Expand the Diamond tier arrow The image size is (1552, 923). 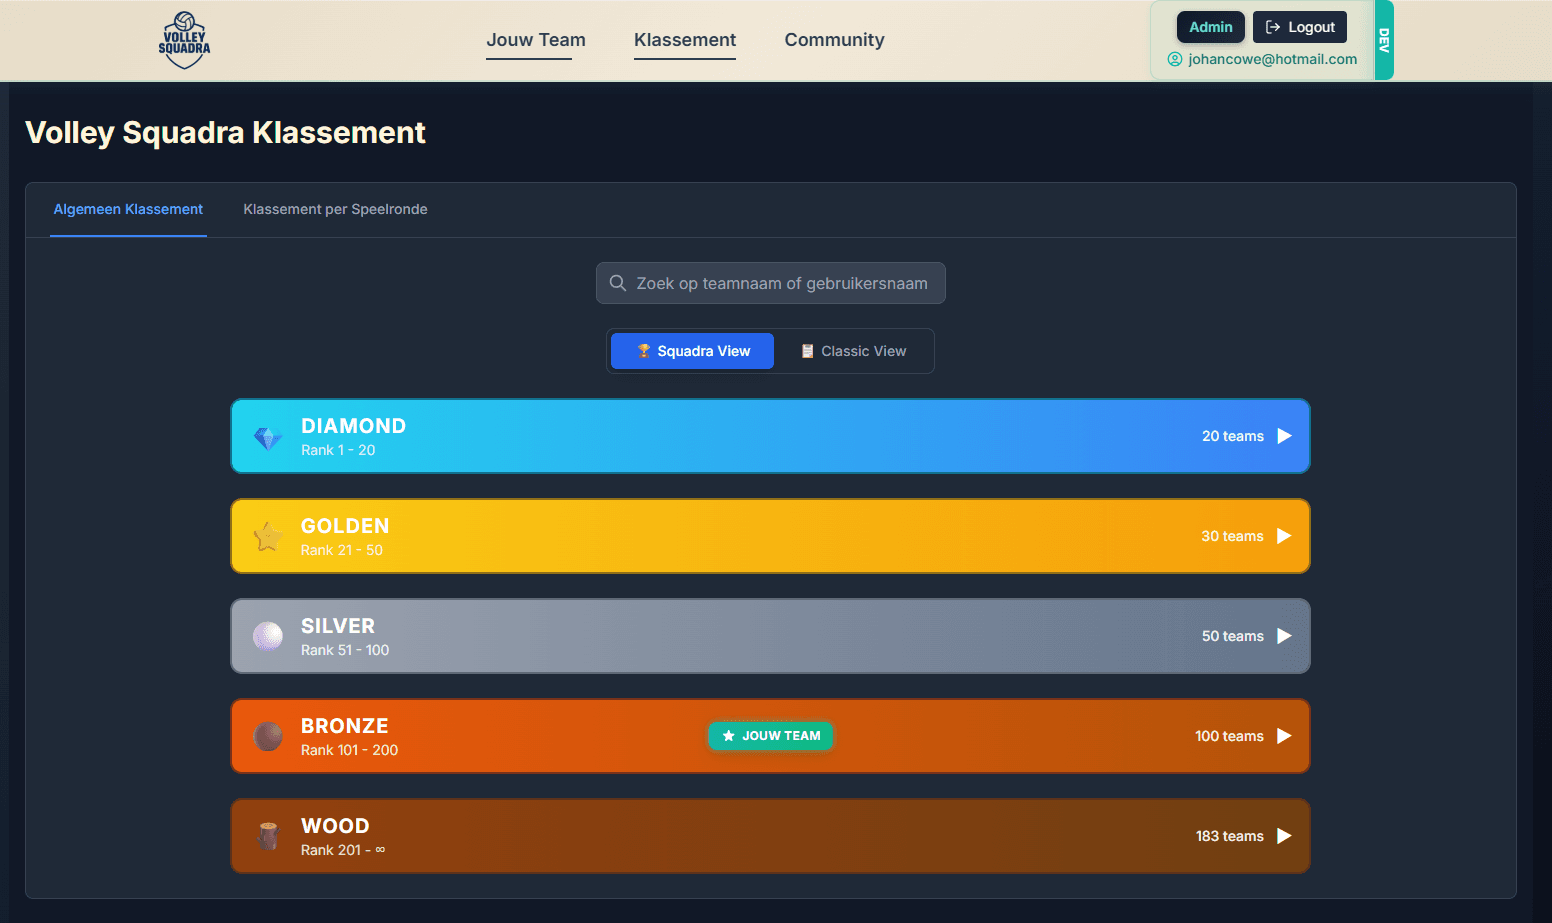coord(1284,436)
